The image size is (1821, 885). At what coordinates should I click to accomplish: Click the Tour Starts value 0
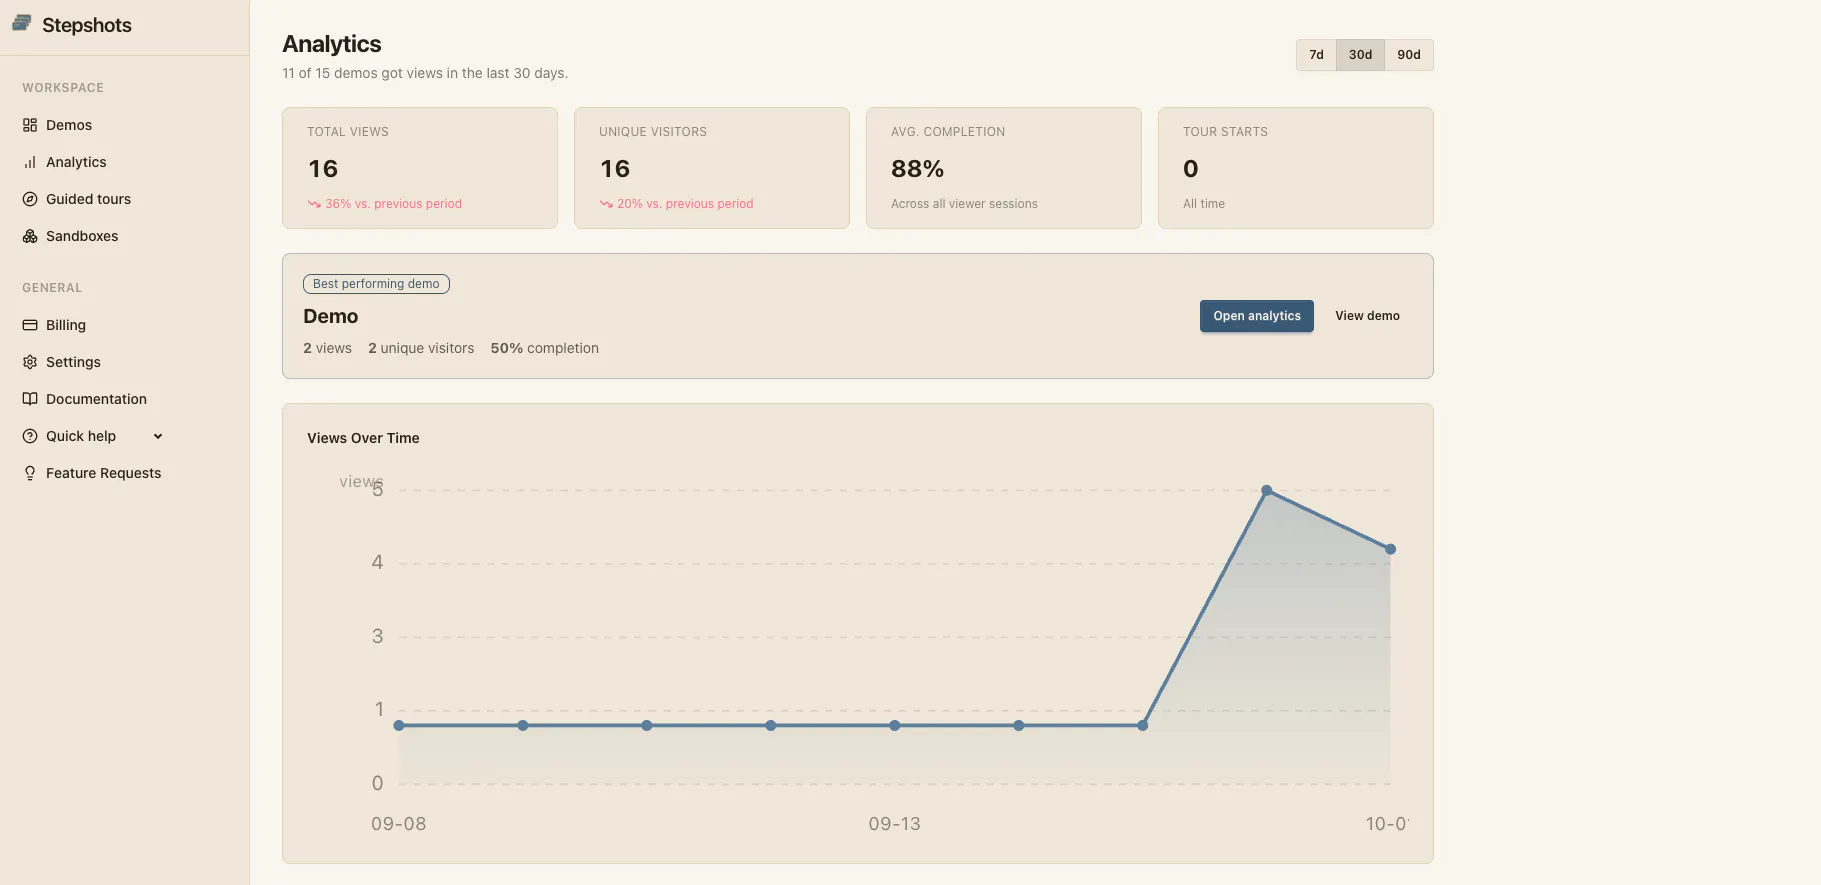click(1190, 169)
